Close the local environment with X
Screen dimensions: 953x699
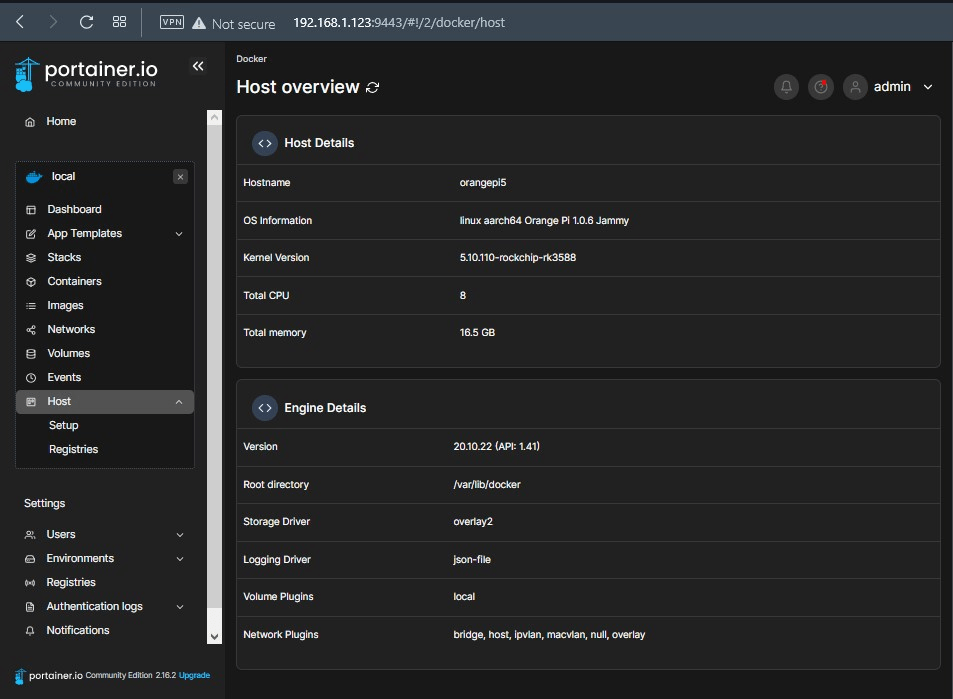[x=180, y=177]
